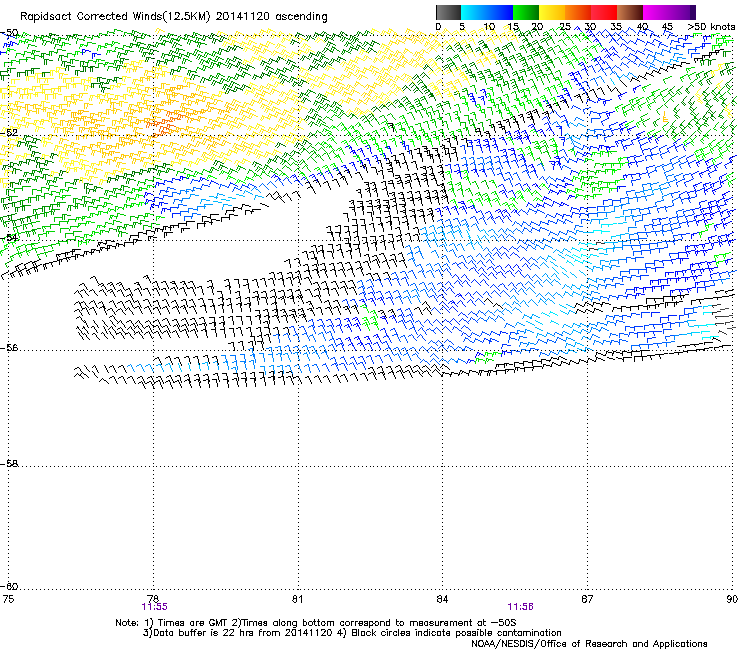The height and width of the screenshot is (650, 740).
Task: Click the date '20141120 ascending' in title
Action: pos(272,16)
